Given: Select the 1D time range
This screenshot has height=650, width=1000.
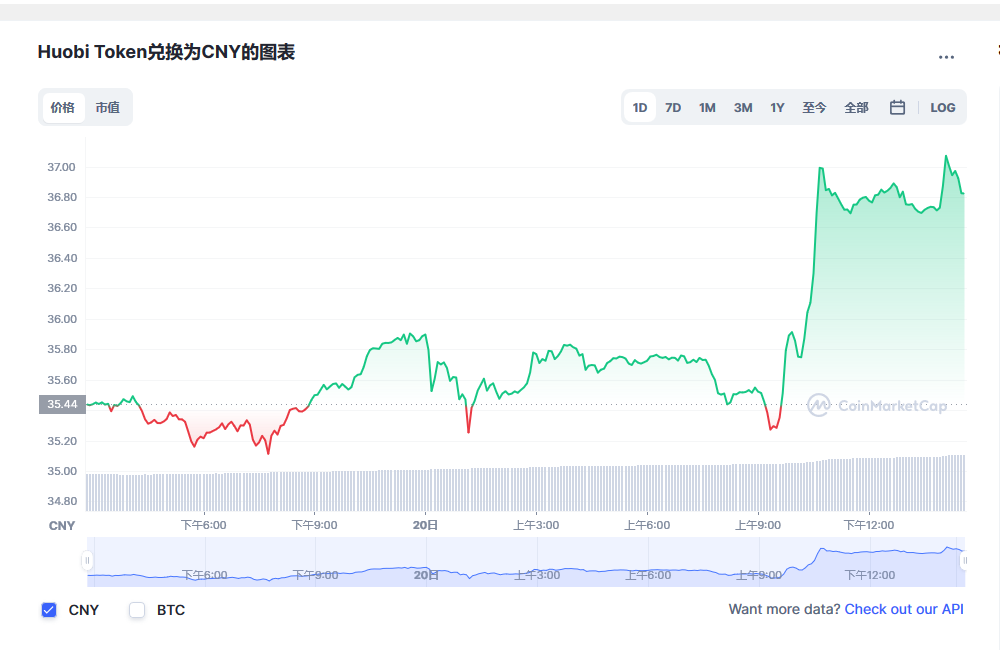Looking at the screenshot, I should pyautogui.click(x=640, y=108).
